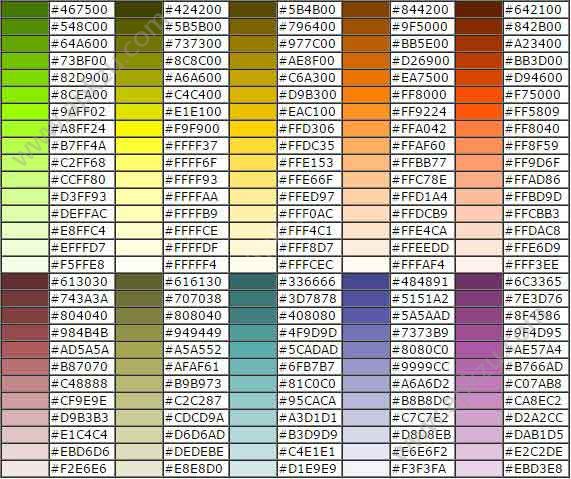Viewport: 571px width, 479px height.
Task: Choose the olive swatch labeled #808040
Action: [139, 315]
